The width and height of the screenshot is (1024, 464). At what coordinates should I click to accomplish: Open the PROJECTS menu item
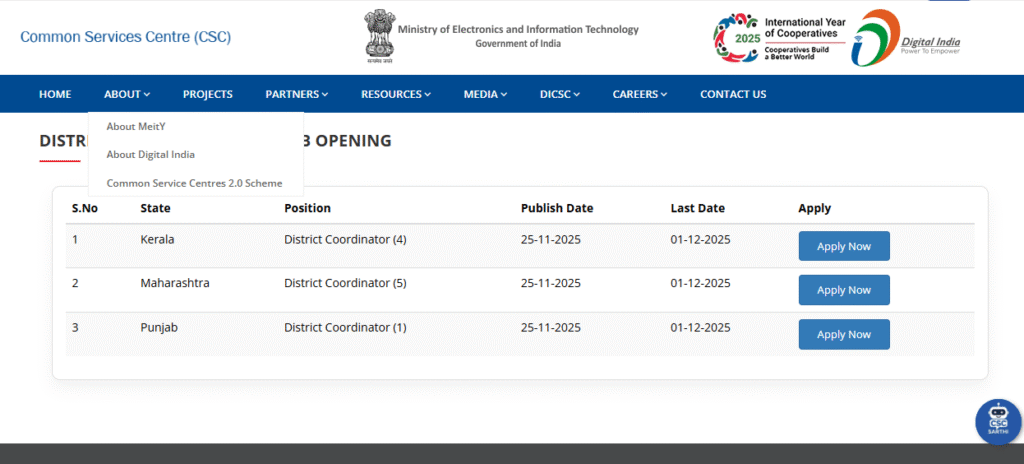pyautogui.click(x=208, y=94)
